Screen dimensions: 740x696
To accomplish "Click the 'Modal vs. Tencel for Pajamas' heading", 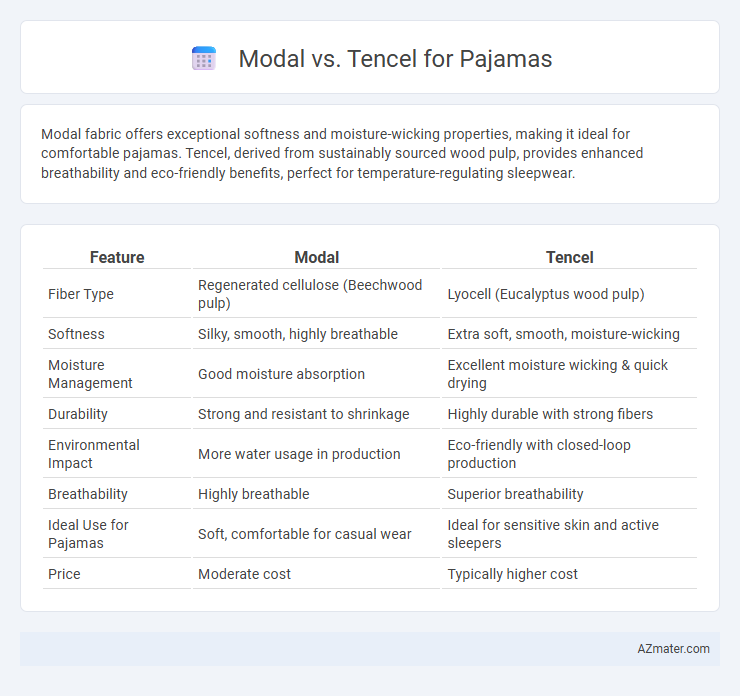I will pos(395,59).
